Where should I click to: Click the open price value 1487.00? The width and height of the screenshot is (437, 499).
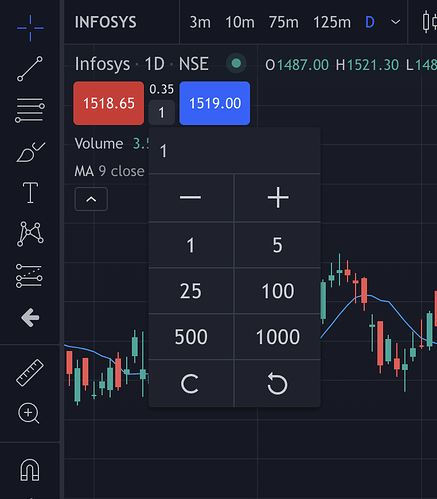(303, 65)
